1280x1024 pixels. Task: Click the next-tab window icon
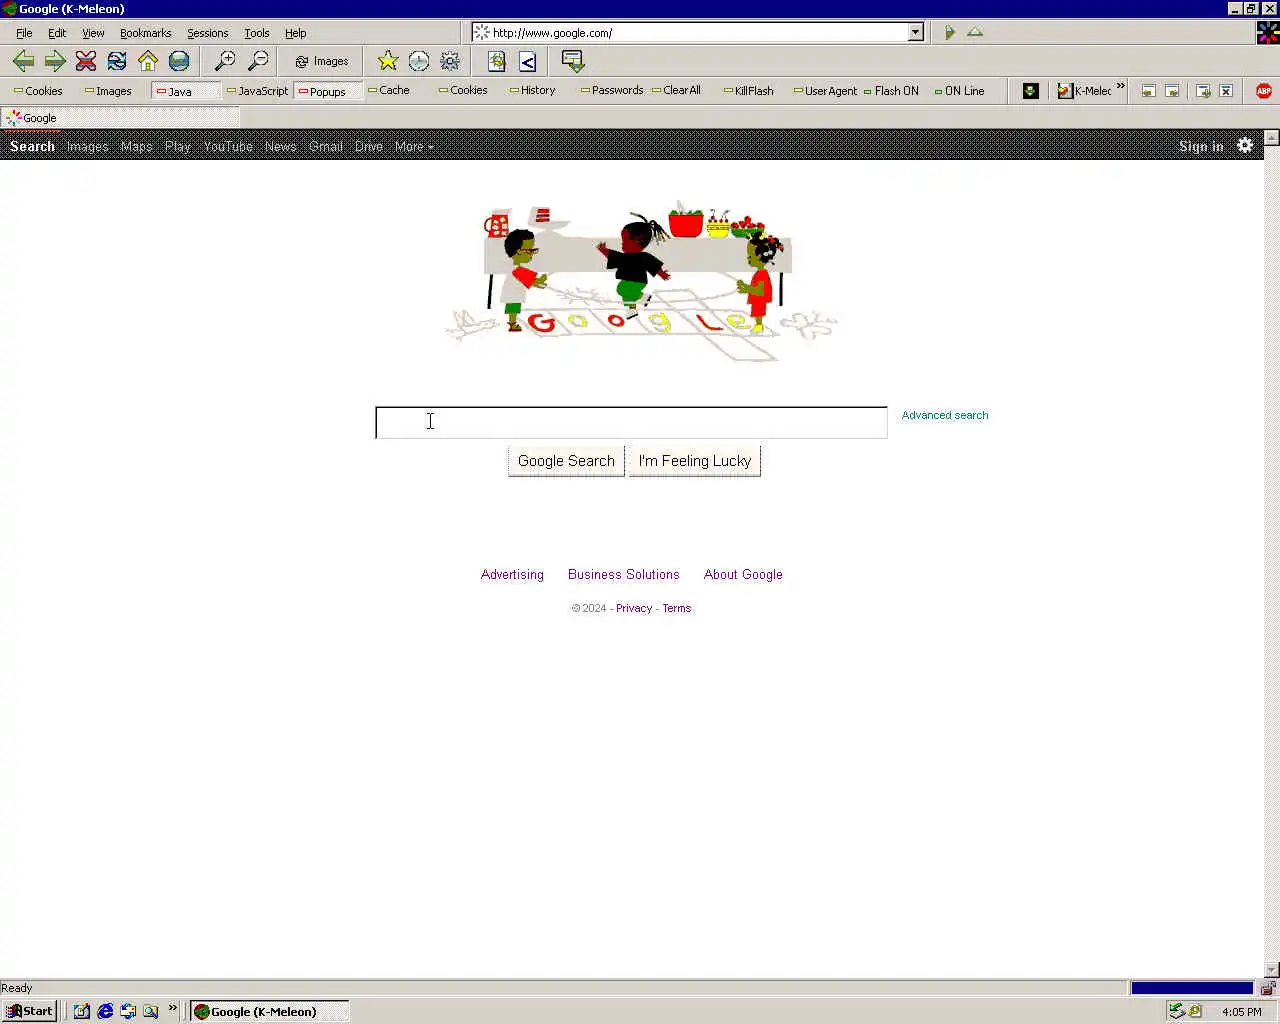pyautogui.click(x=1172, y=91)
